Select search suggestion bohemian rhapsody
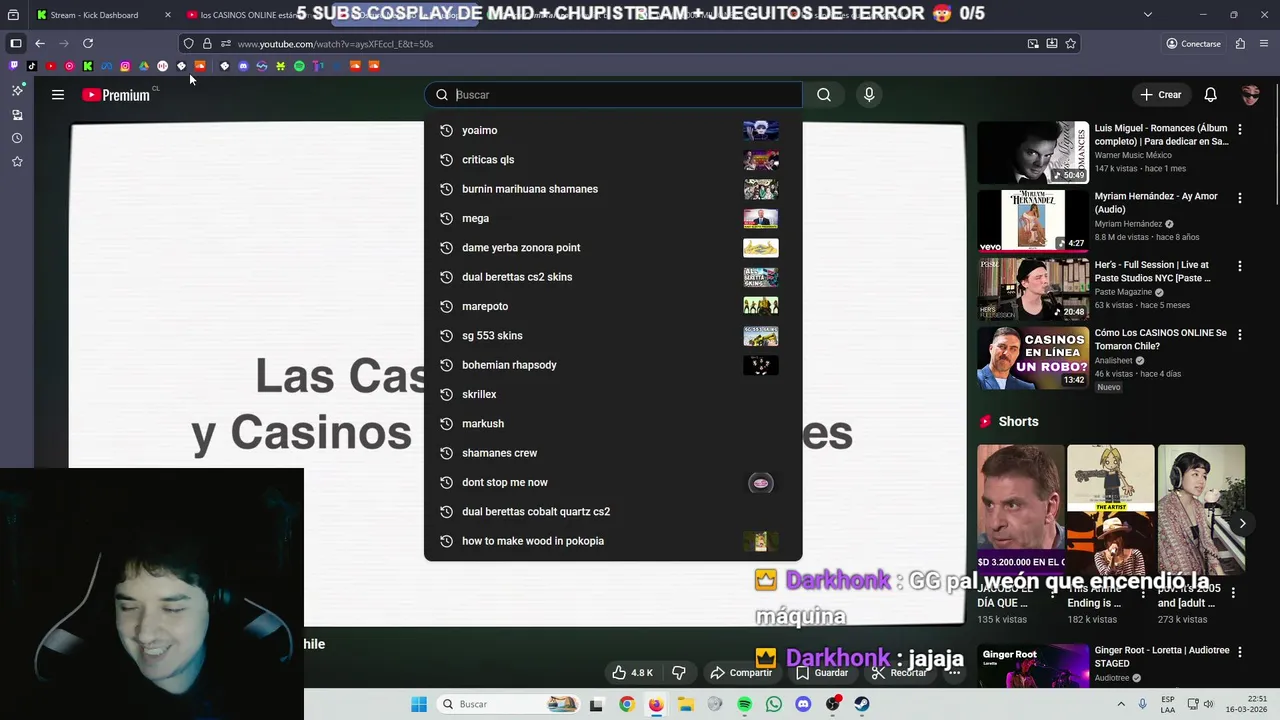The width and height of the screenshot is (1280, 720). pos(613,365)
